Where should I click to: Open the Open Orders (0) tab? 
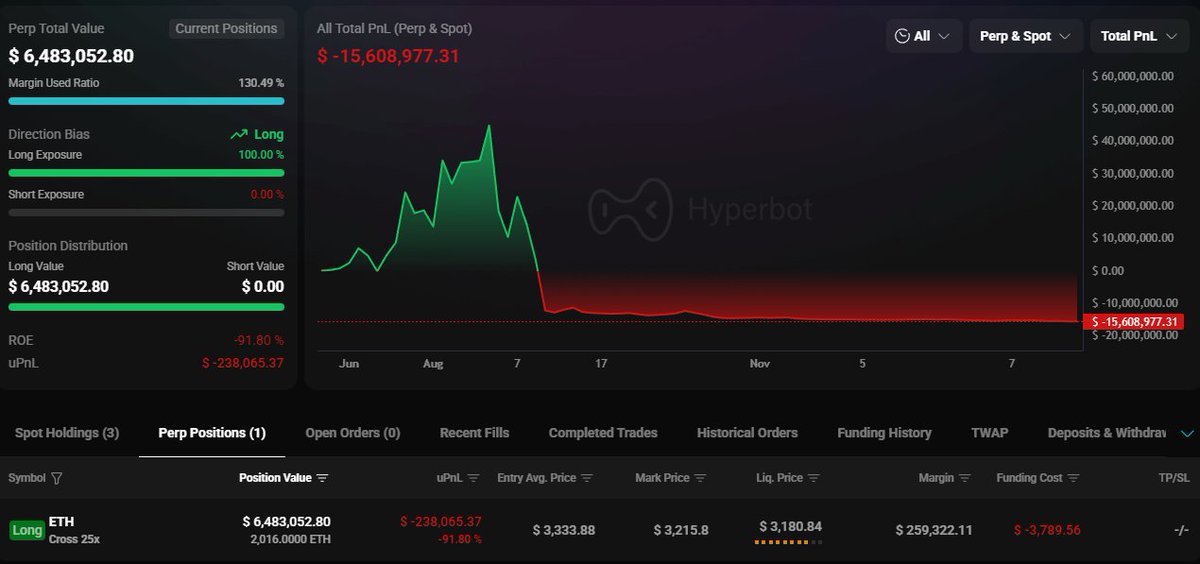pos(353,433)
